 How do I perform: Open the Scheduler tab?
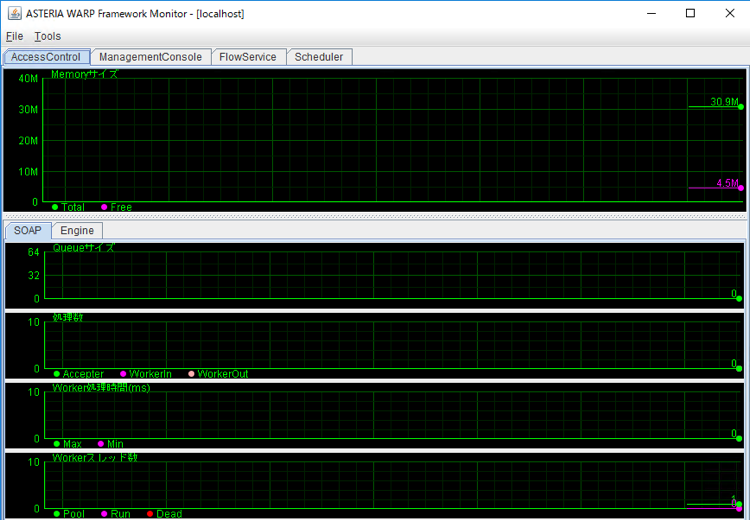(319, 57)
